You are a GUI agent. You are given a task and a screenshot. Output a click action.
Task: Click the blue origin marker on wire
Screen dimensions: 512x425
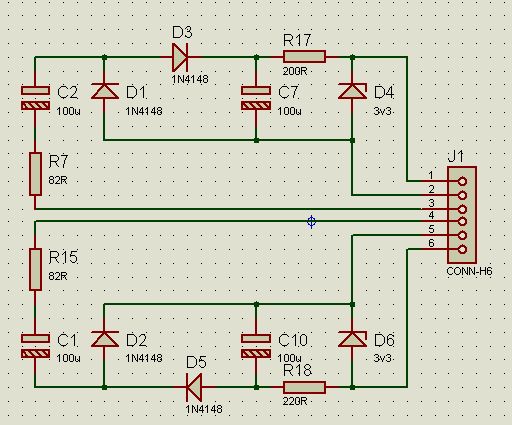[x=311, y=222]
